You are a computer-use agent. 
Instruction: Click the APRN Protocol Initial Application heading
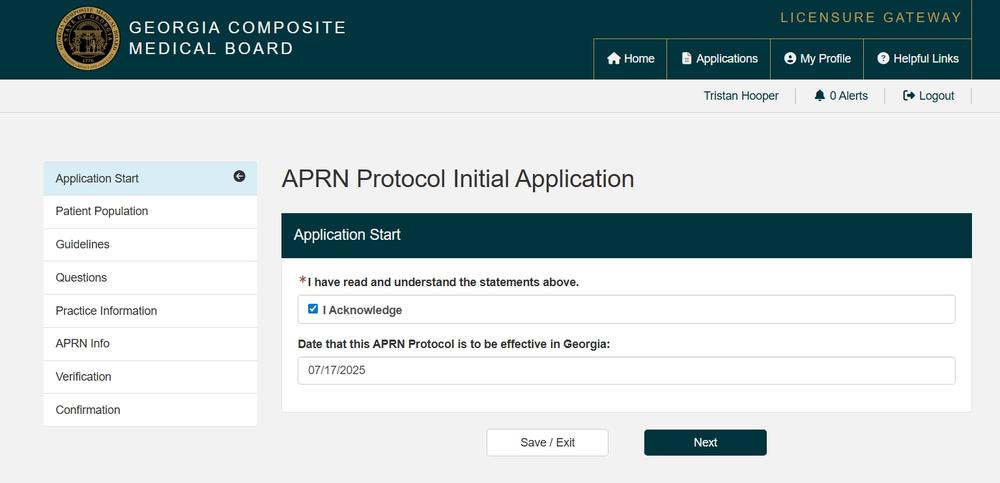pos(458,179)
